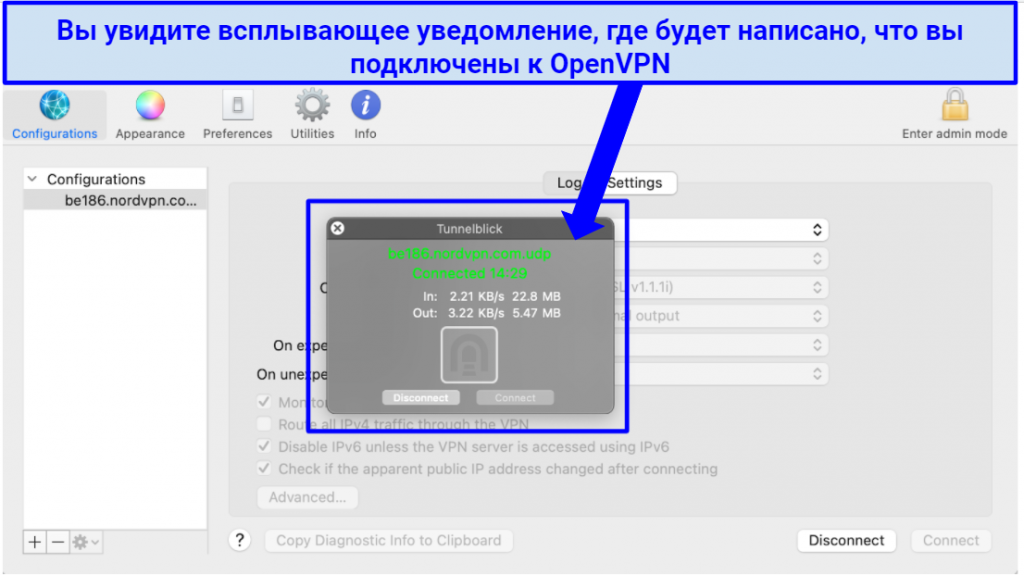Open the On unexpected disconnect dropdown
The height and width of the screenshot is (576, 1024).
tap(724, 374)
